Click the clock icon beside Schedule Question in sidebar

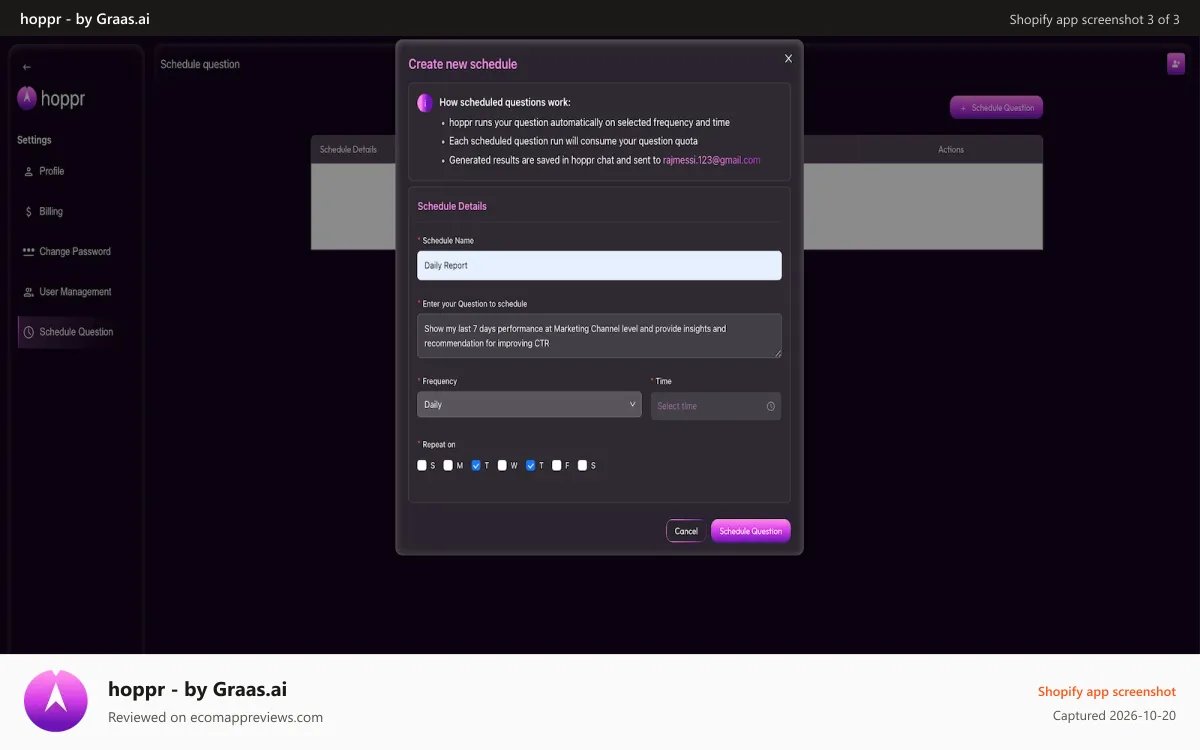tap(29, 332)
